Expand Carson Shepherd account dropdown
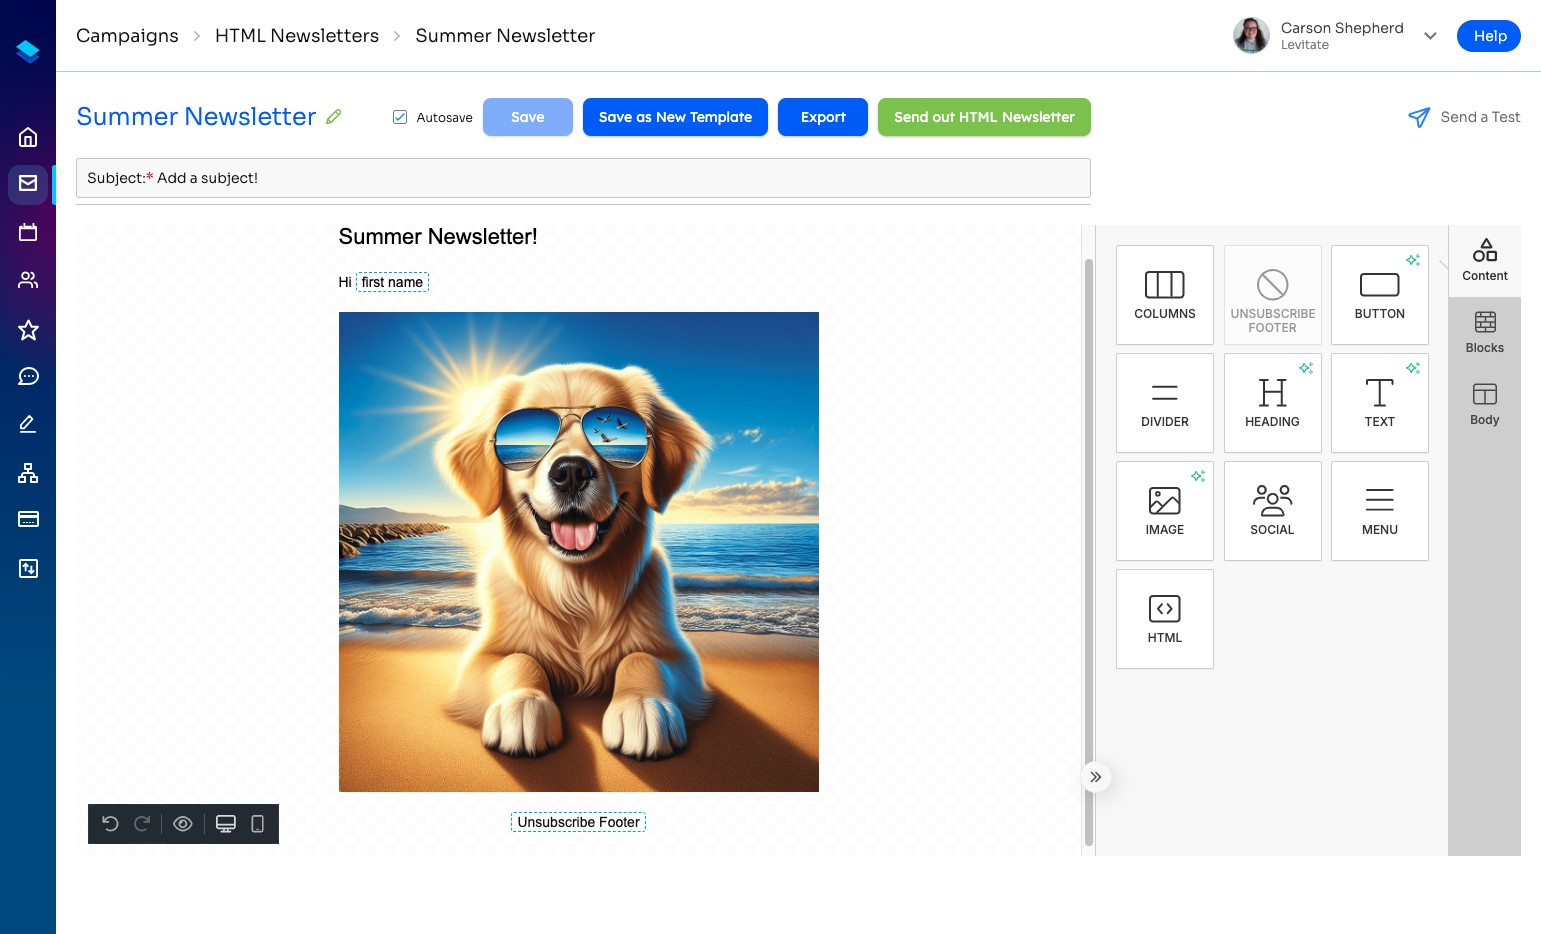Viewport: 1541px width, 934px height. coord(1430,36)
